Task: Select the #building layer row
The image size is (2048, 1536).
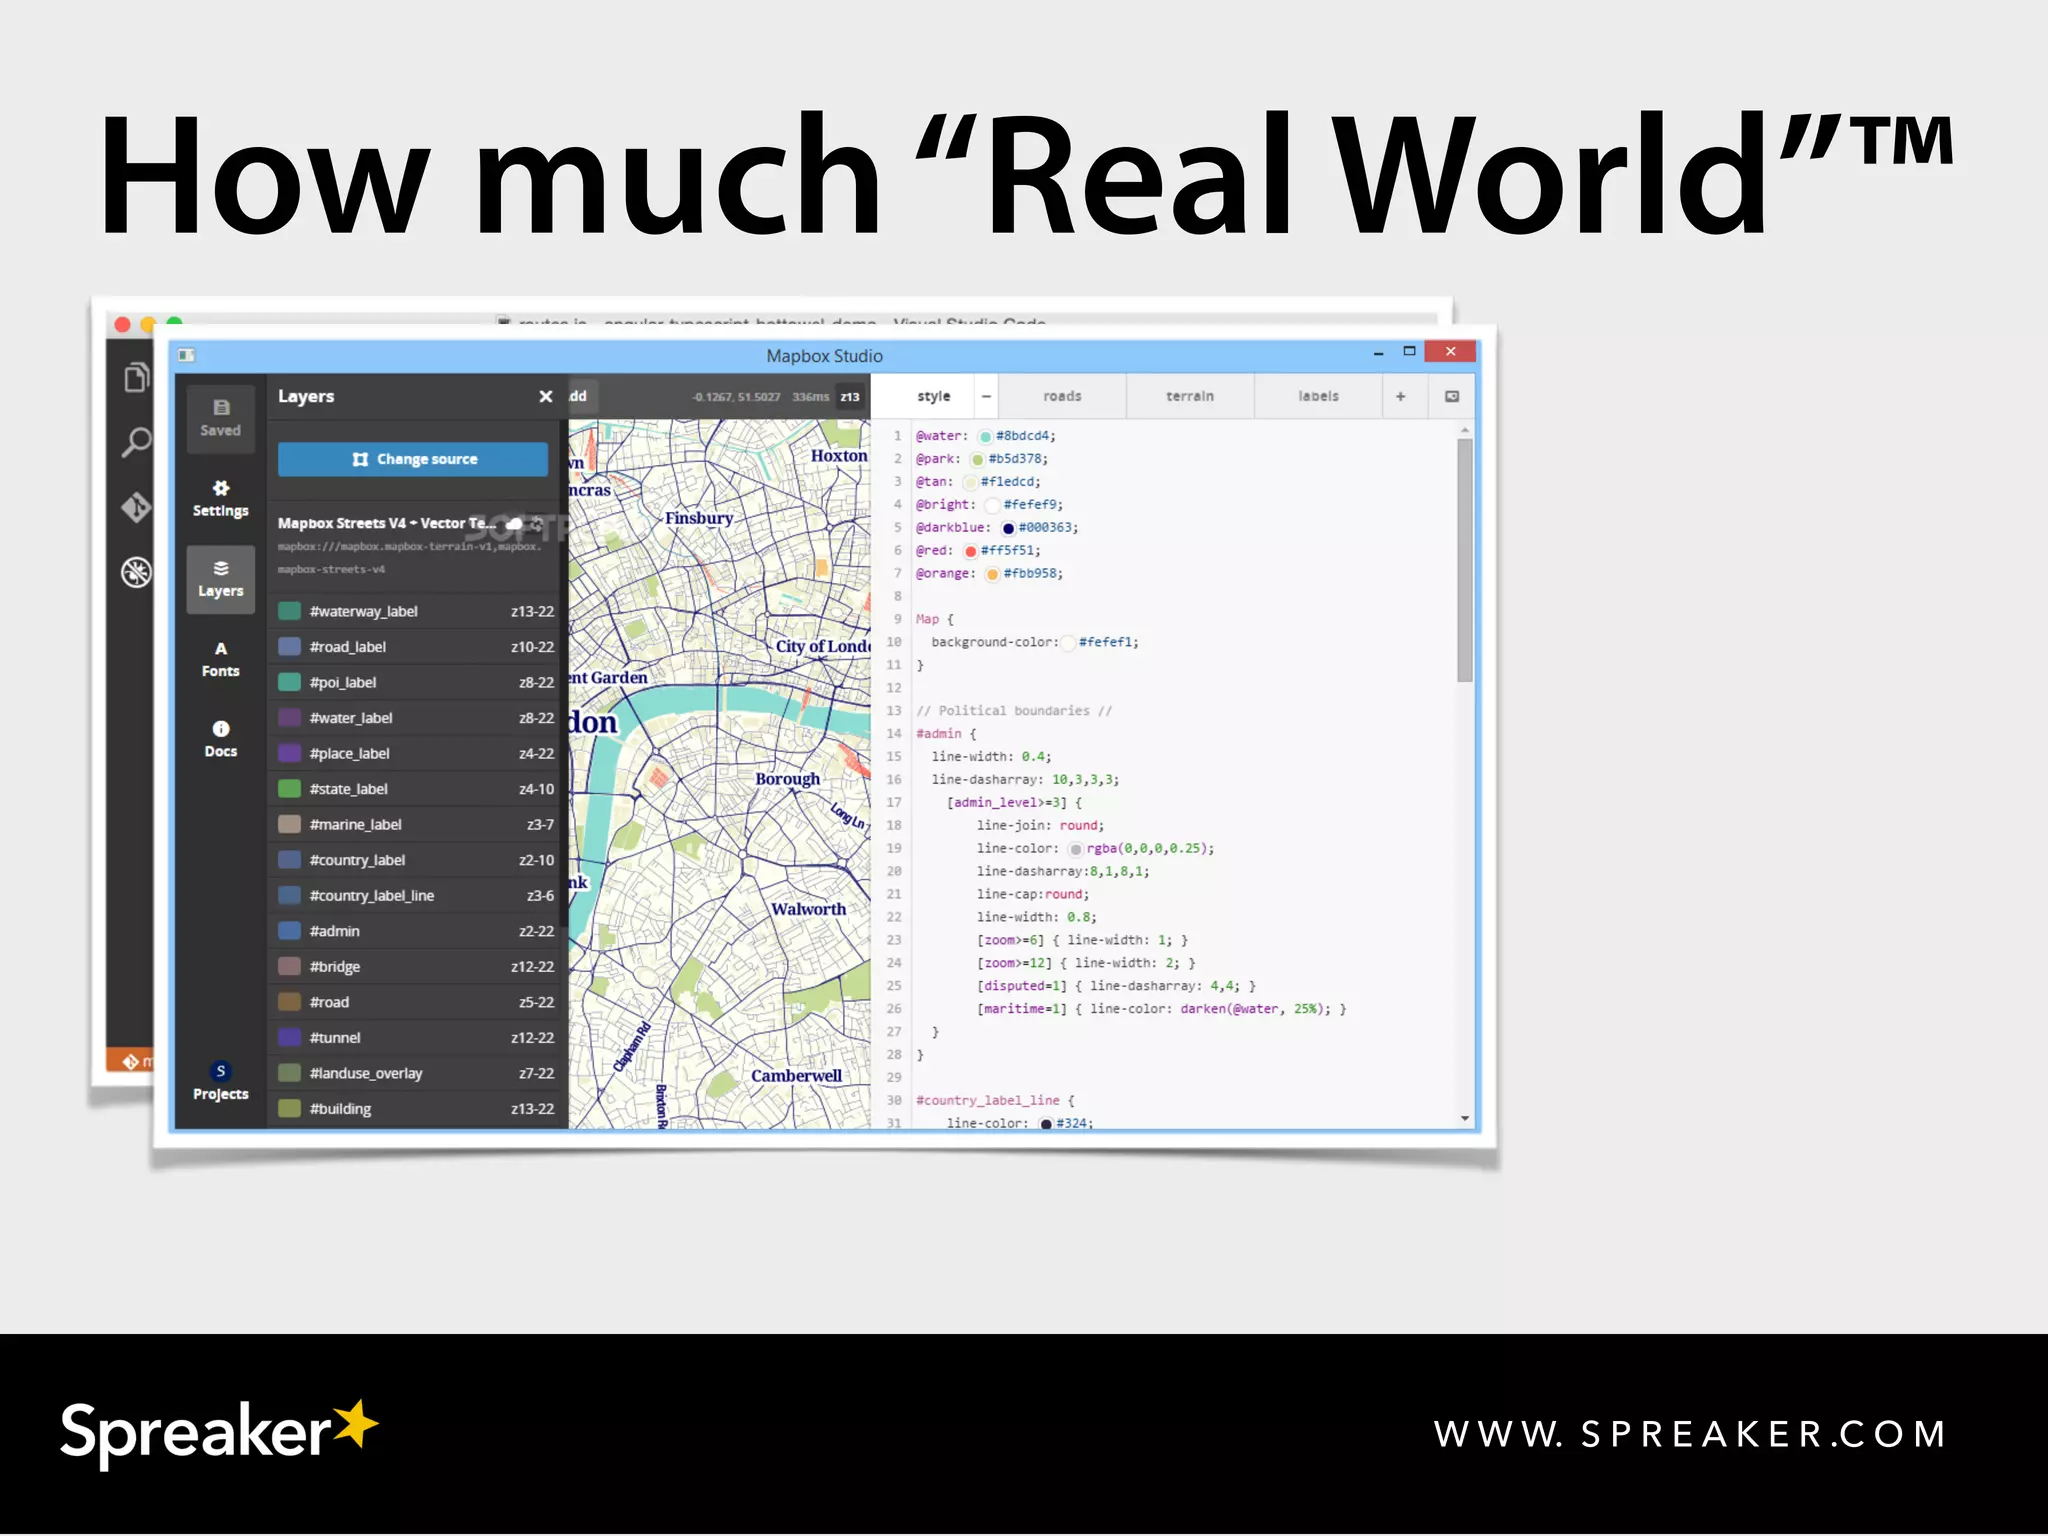Action: [x=415, y=1108]
